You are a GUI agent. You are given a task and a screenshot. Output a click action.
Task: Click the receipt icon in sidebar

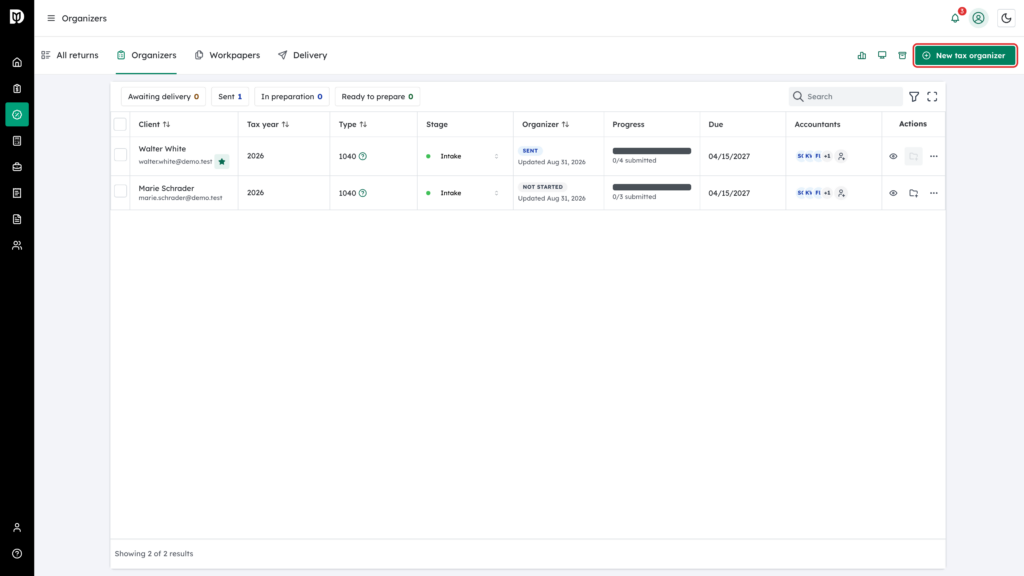[17, 193]
